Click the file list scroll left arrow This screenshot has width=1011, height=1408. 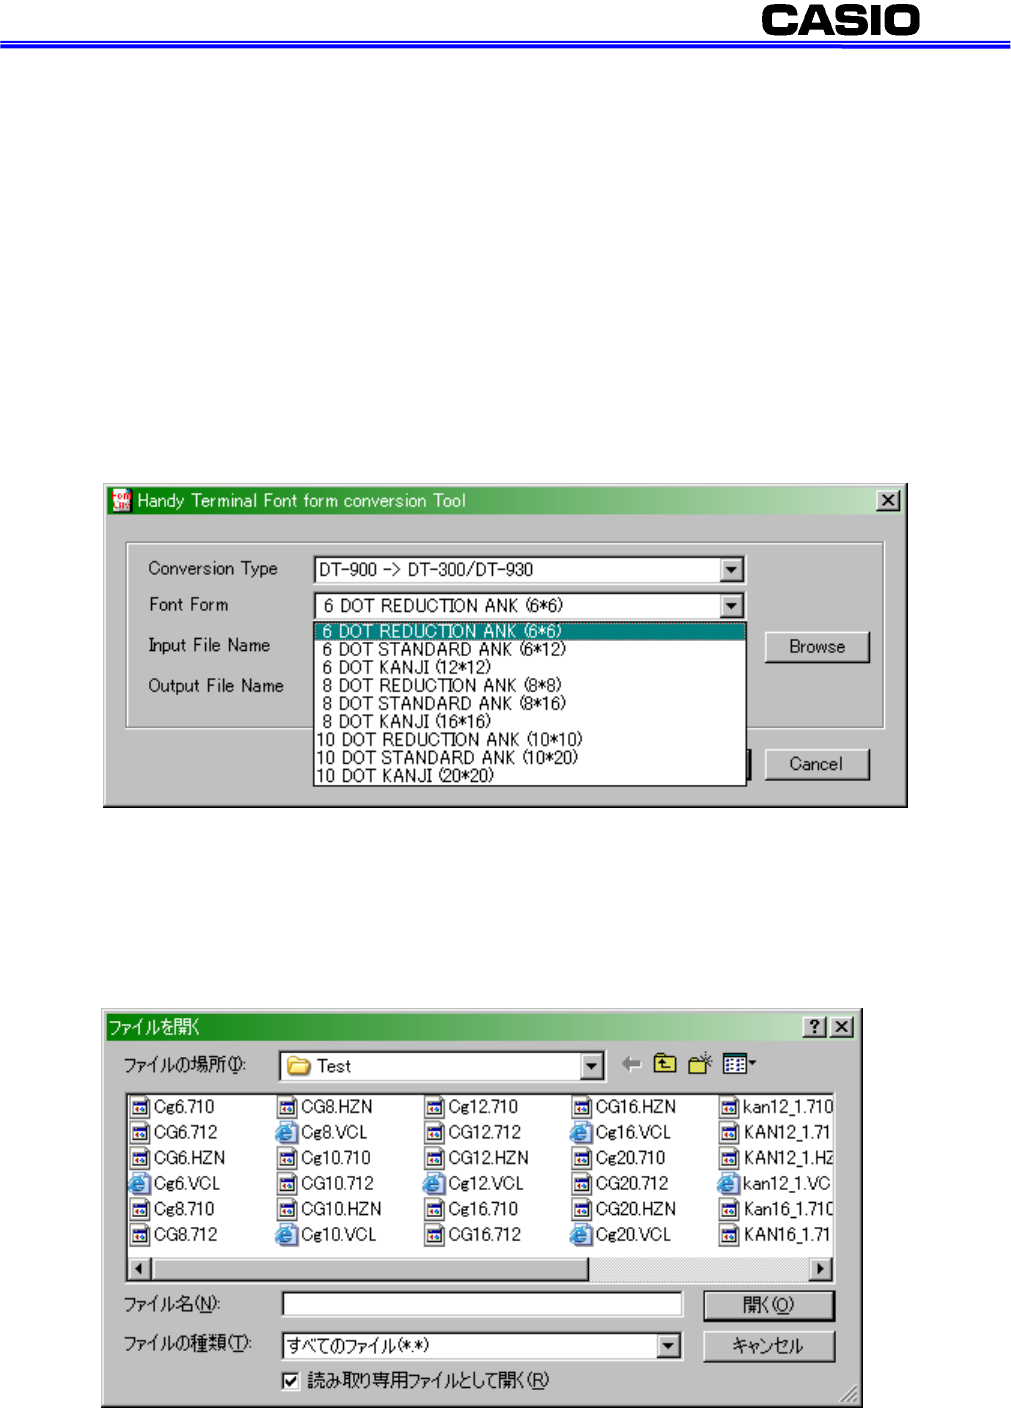coord(139,1269)
